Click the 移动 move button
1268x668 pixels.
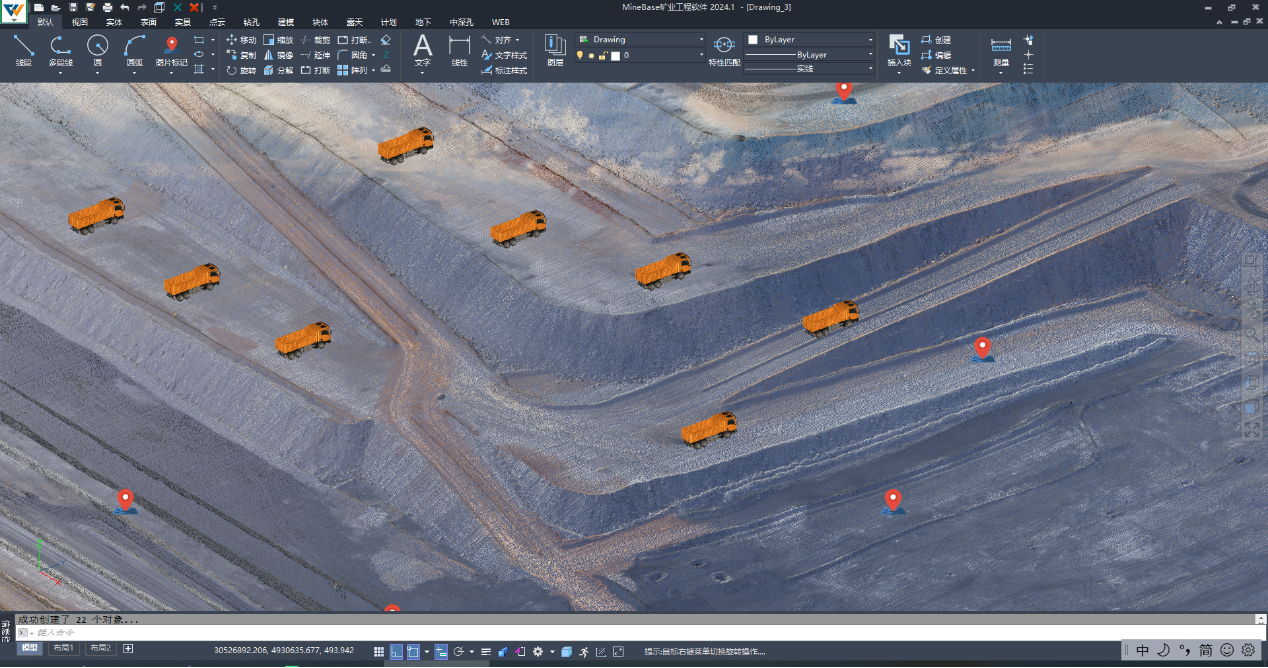coord(242,40)
